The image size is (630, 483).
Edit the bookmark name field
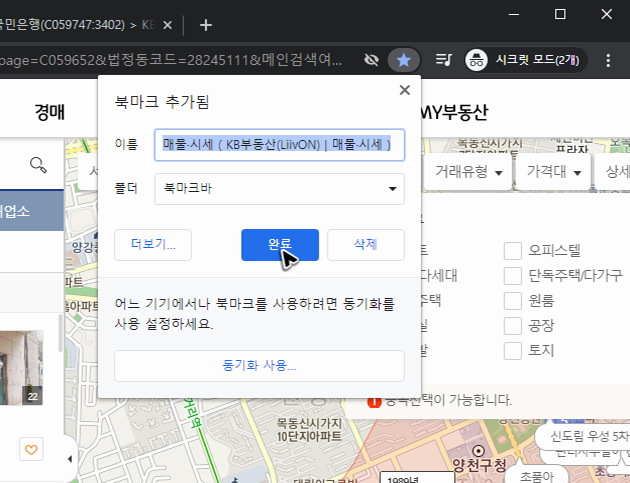pos(279,145)
